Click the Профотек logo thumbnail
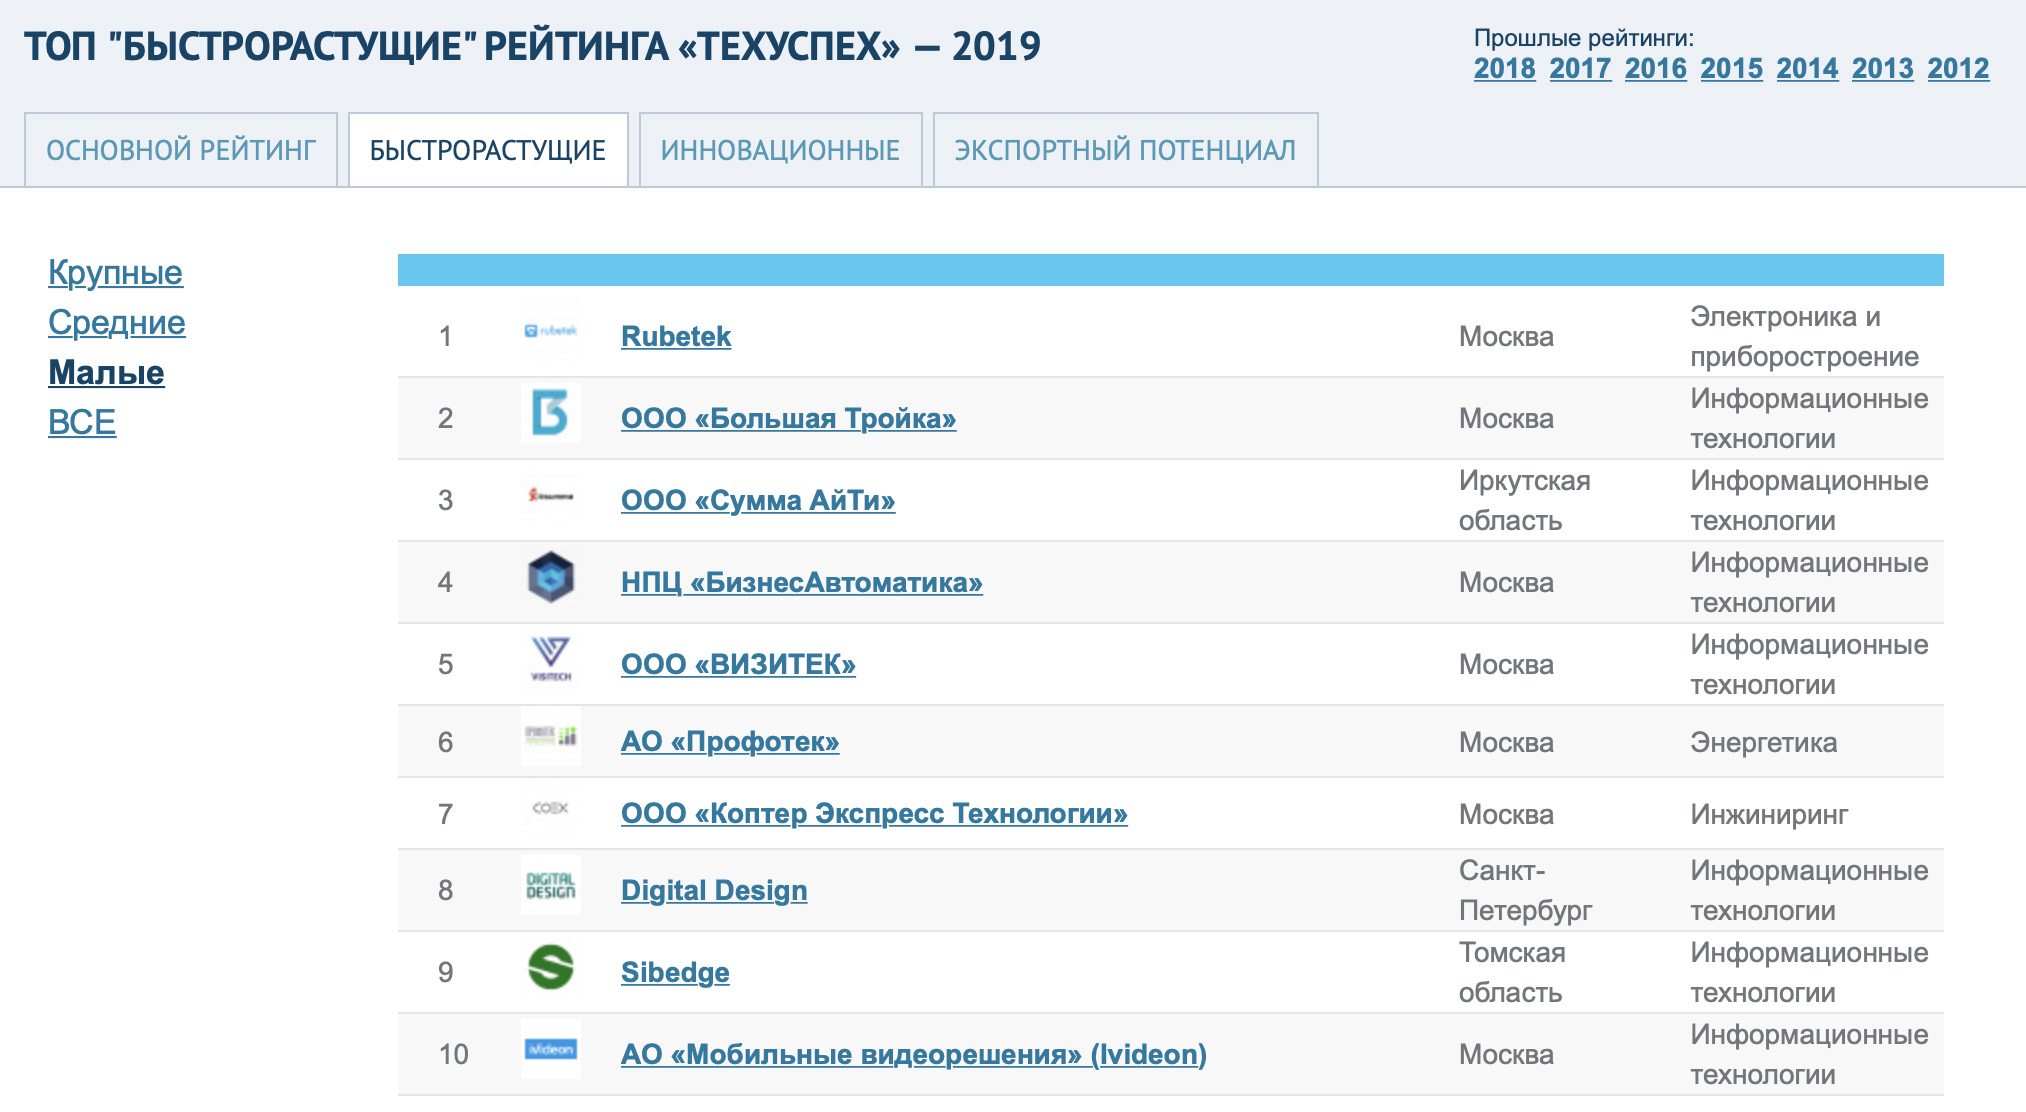Screen dimensions: 2026x1112 coord(551,737)
